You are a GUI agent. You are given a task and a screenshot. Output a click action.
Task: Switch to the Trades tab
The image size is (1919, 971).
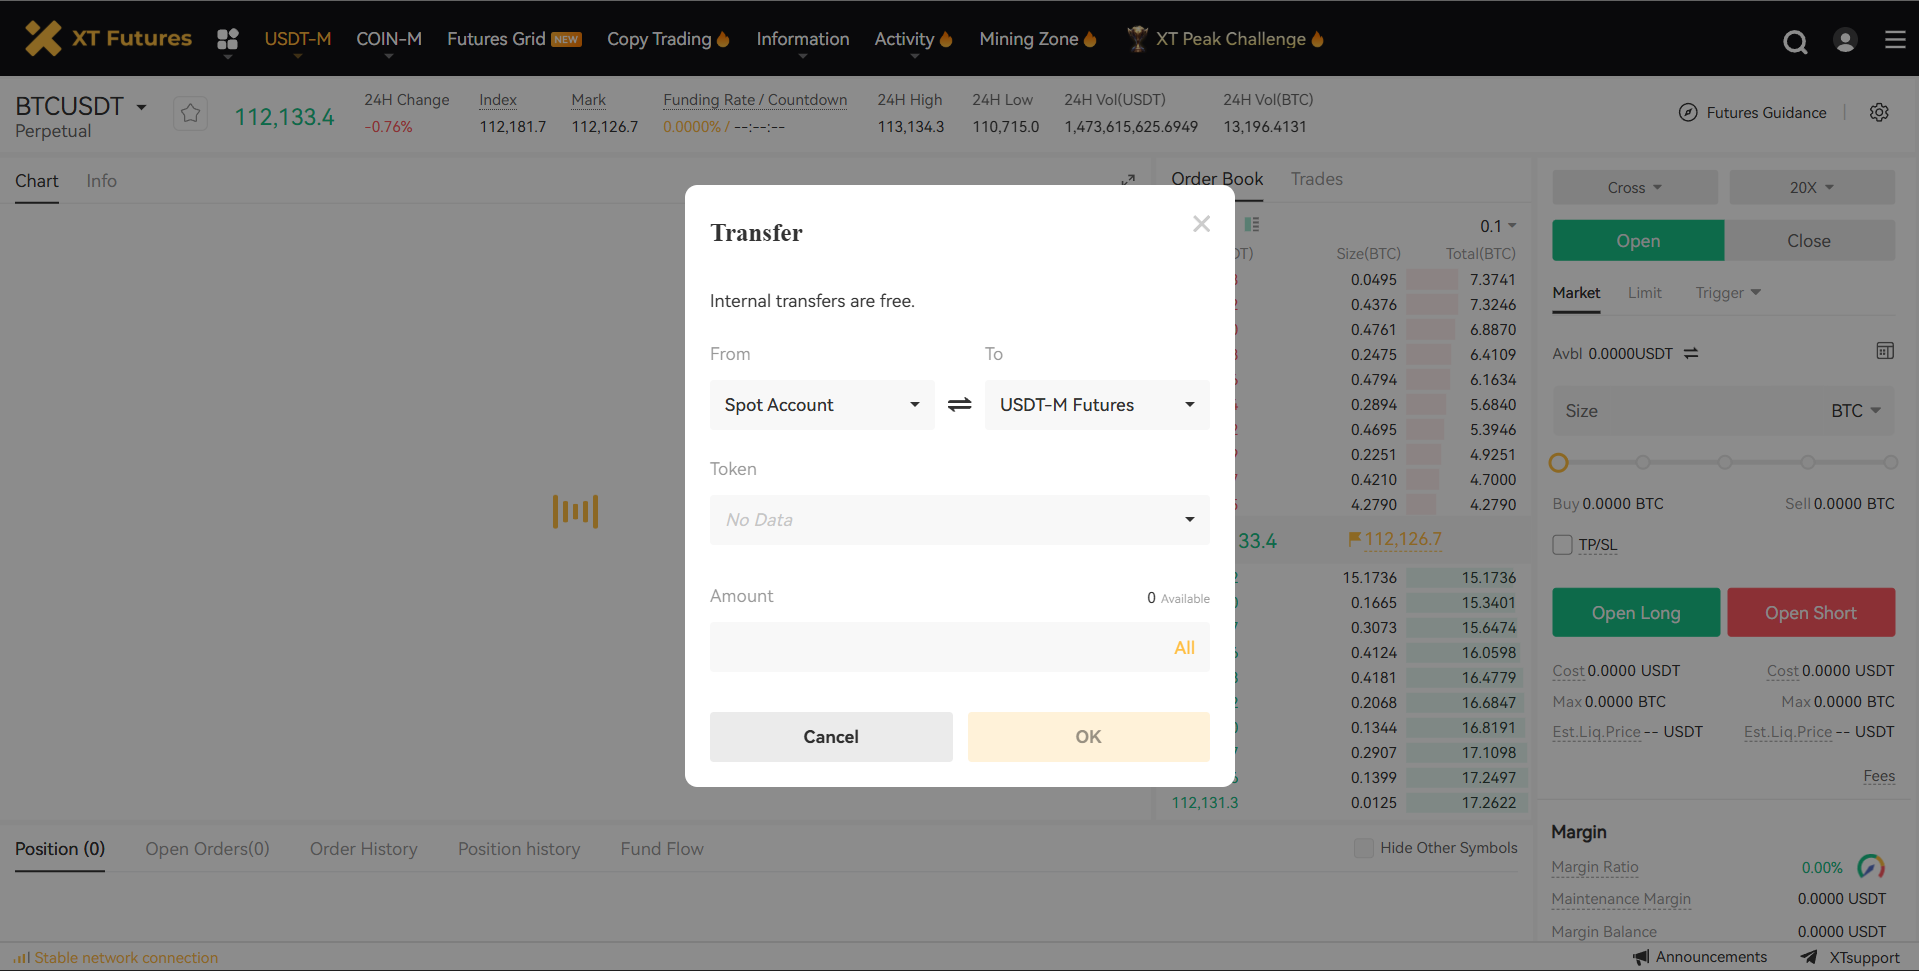1316,179
